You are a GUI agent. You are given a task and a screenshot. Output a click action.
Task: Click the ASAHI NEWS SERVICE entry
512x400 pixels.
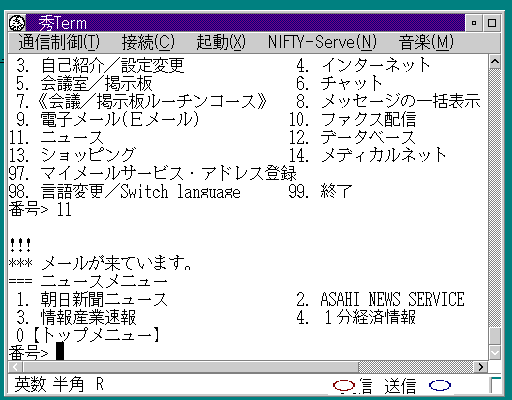(392, 299)
